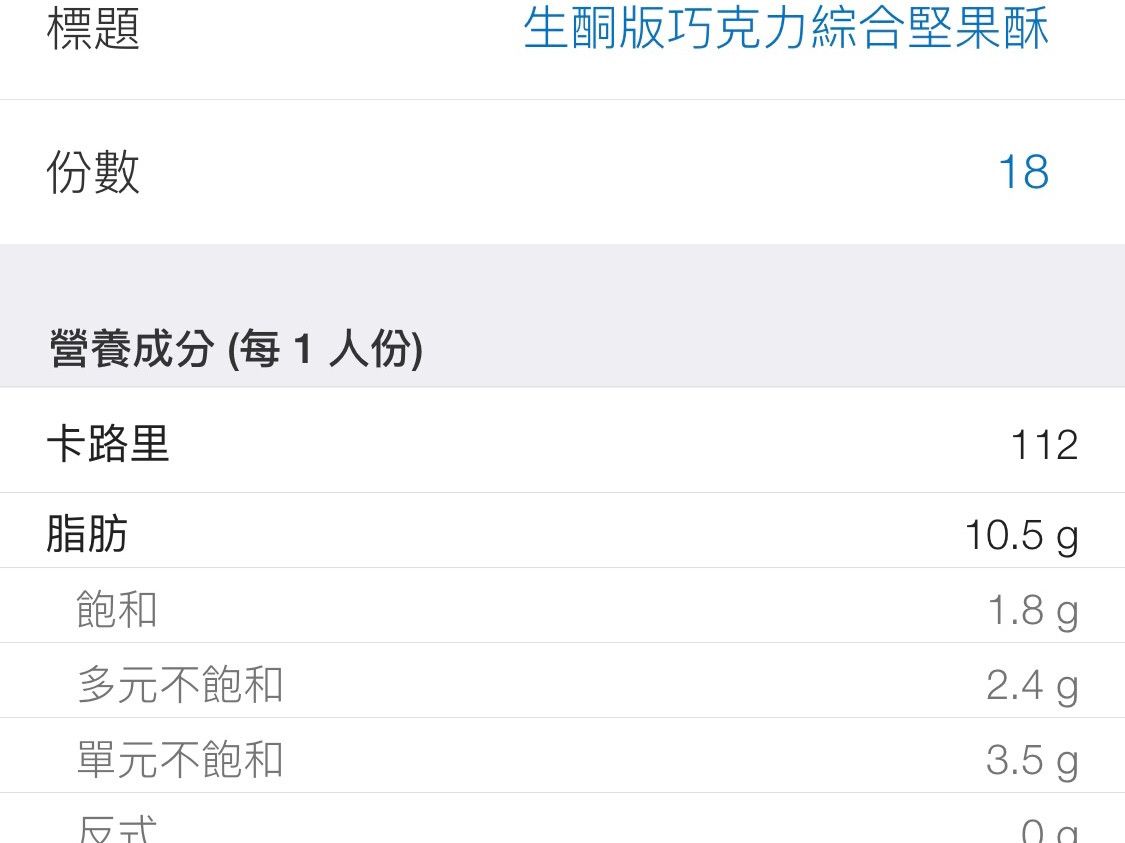Viewport: 1125px width, 843px height.
Task: Tap the (每 1 人份) per-serving note
Action: tap(325, 351)
